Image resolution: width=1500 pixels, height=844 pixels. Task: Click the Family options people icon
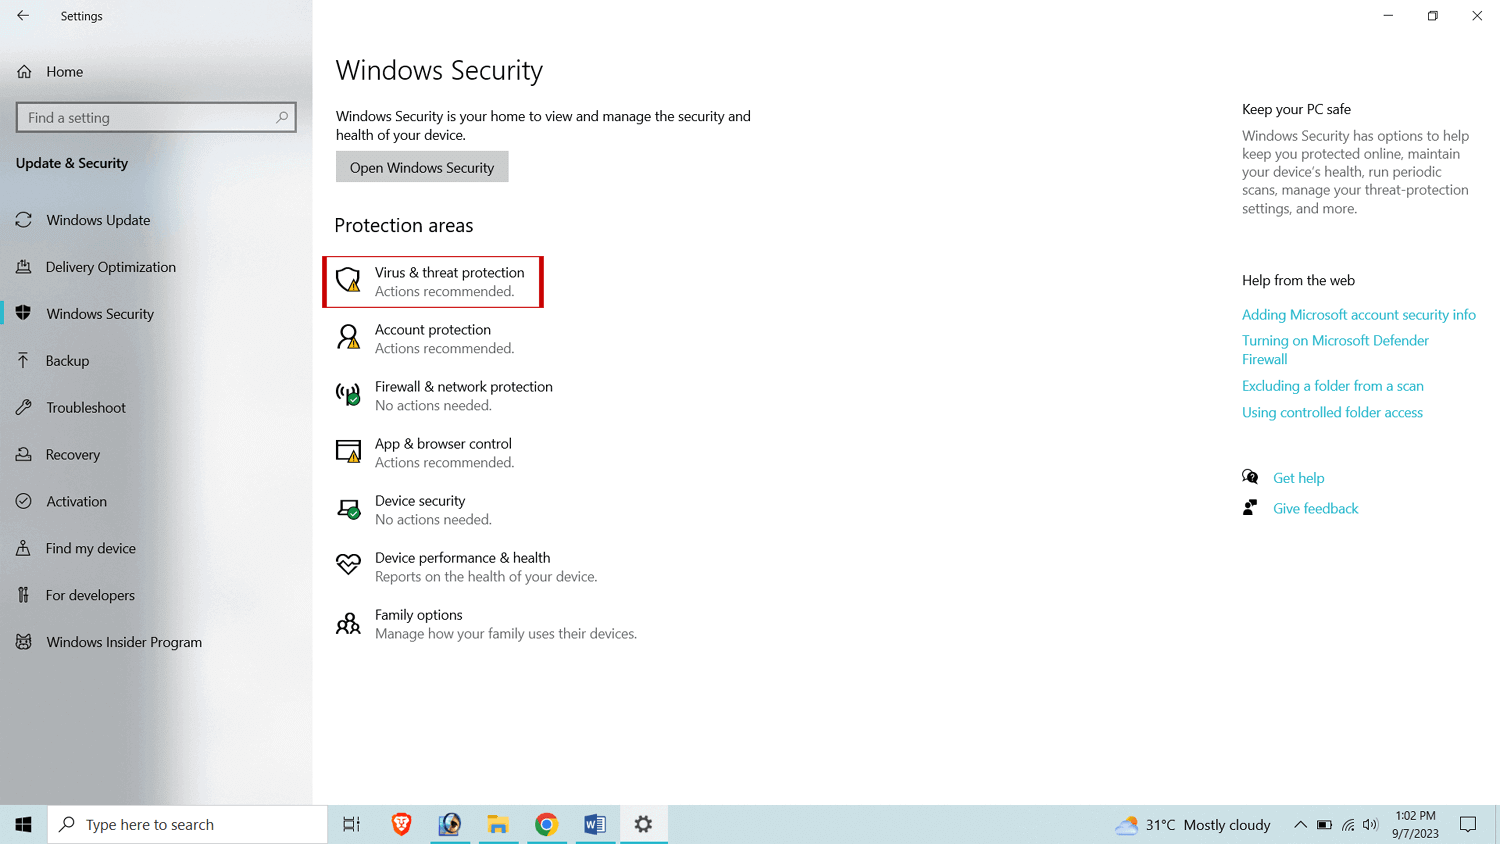pos(348,623)
